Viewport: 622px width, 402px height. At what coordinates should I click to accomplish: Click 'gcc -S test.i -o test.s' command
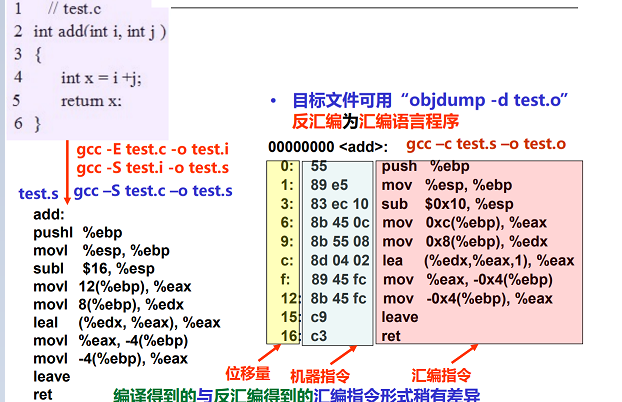click(153, 168)
